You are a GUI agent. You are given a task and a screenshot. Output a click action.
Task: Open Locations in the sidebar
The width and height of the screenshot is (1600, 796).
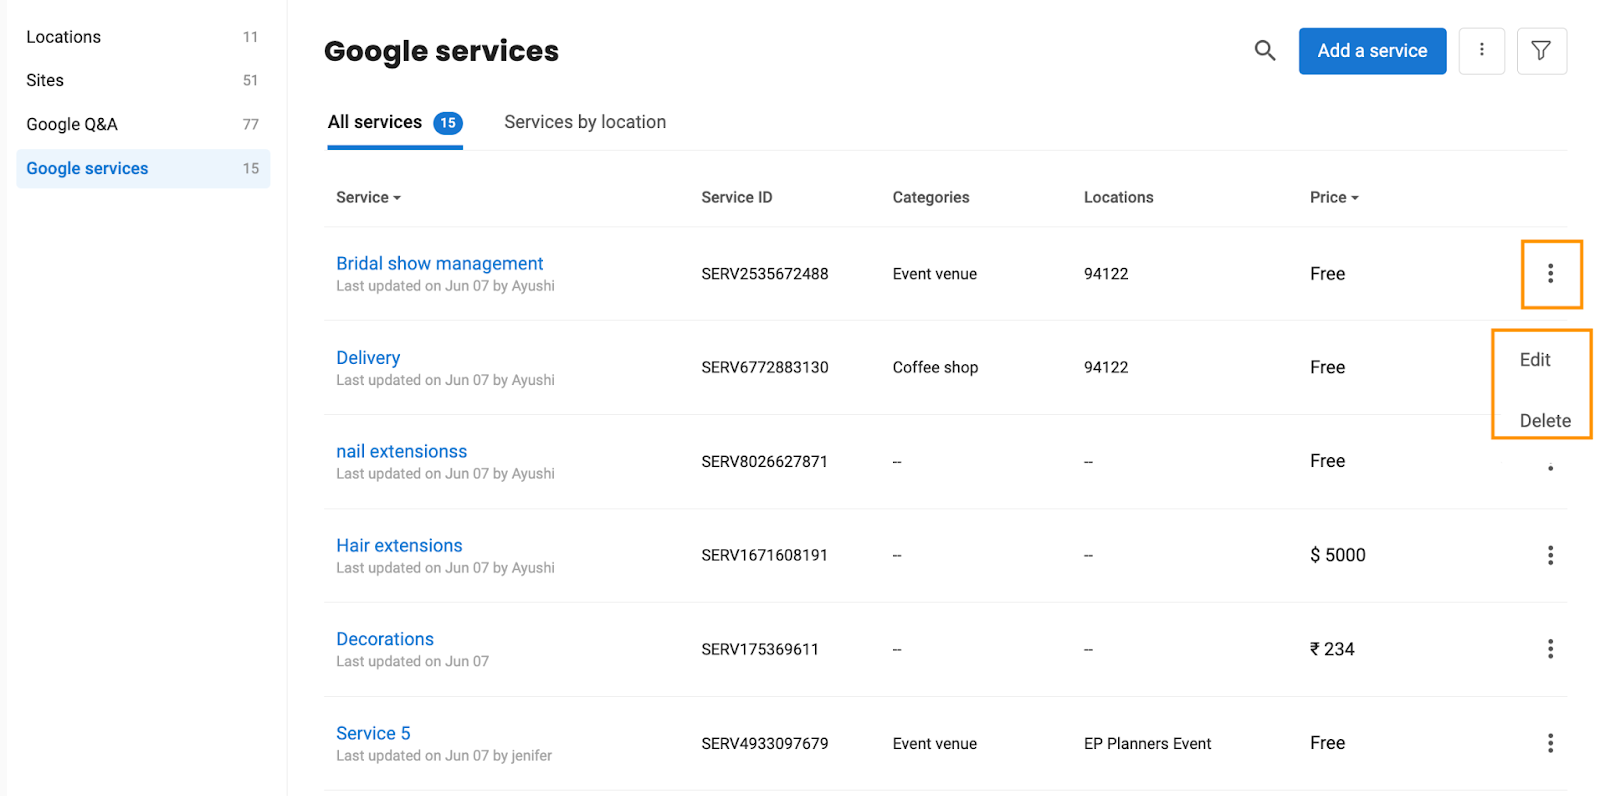[143, 37]
